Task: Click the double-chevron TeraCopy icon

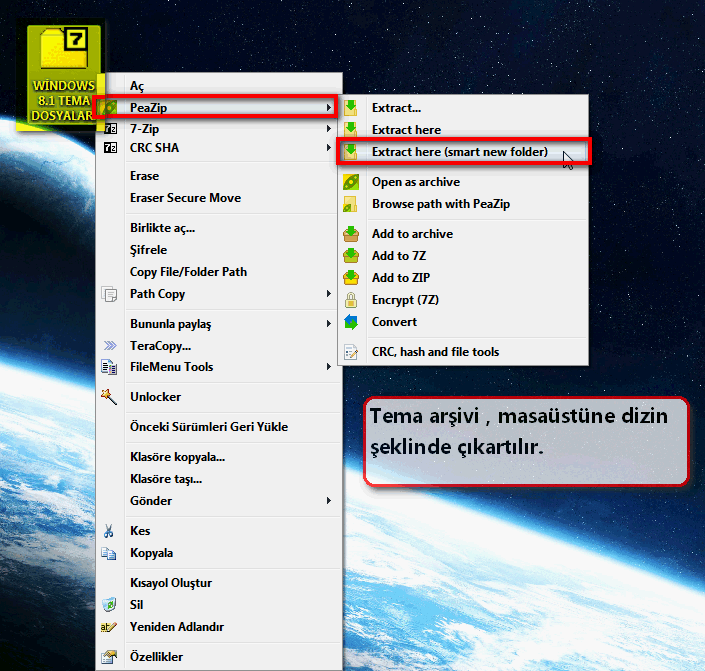Action: (110, 345)
